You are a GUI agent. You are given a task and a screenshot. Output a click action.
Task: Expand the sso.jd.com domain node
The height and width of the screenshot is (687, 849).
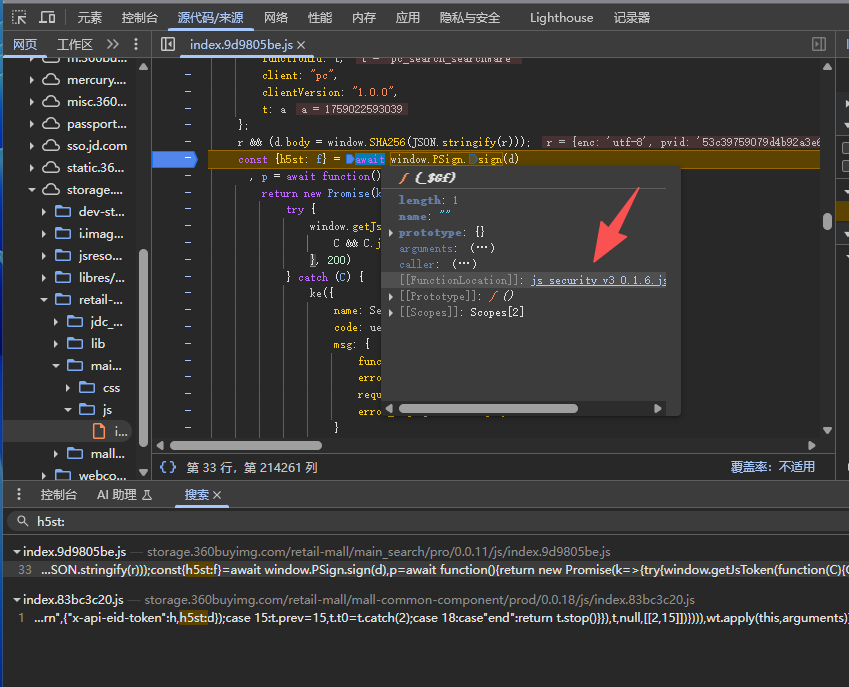point(31,146)
